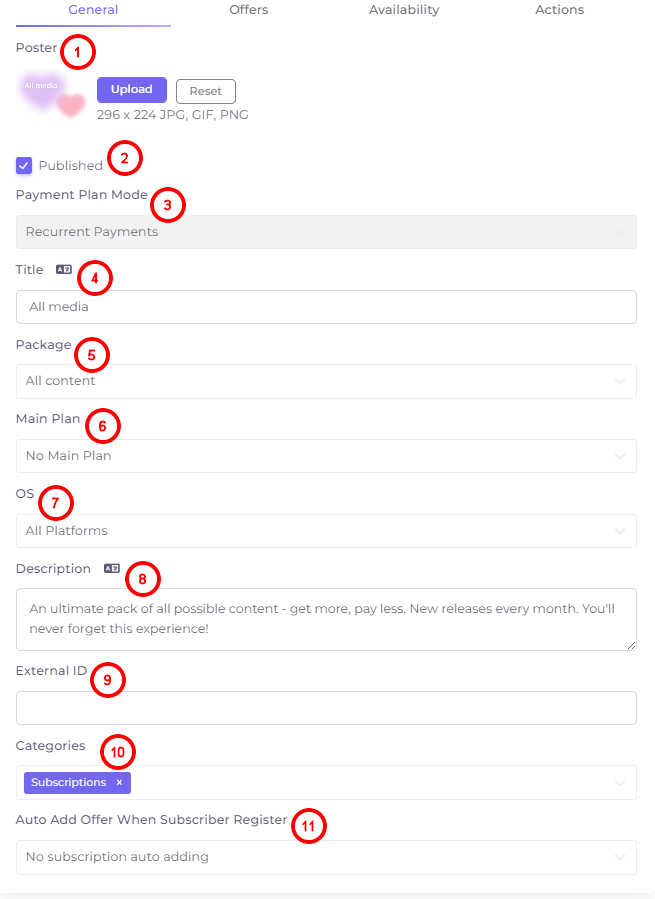Open the OS All Platforms dropdown

pos(326,531)
